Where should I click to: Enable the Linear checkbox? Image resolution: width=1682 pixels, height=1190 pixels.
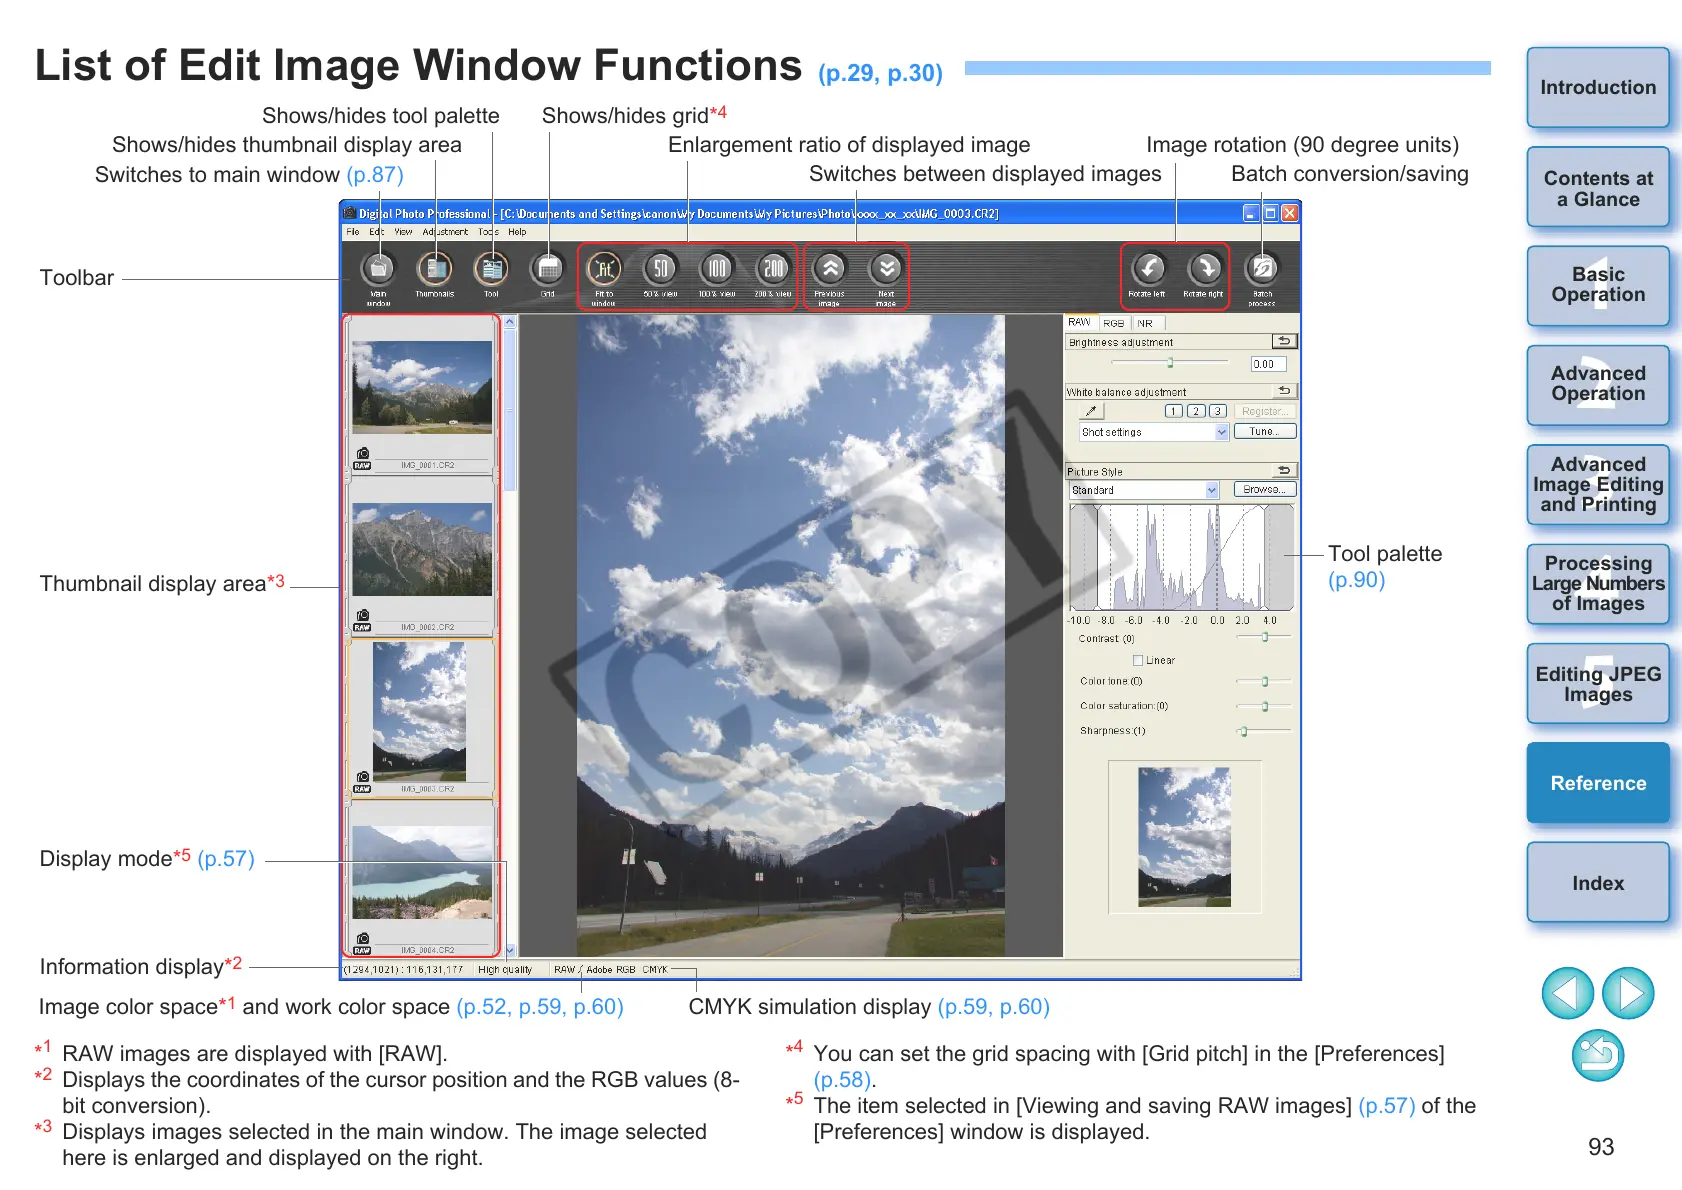tap(1138, 660)
